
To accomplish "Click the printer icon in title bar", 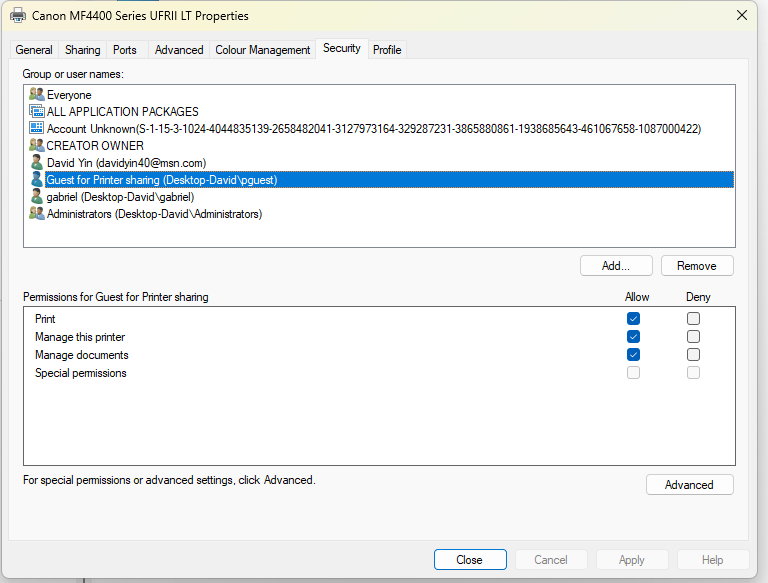I will pos(18,15).
